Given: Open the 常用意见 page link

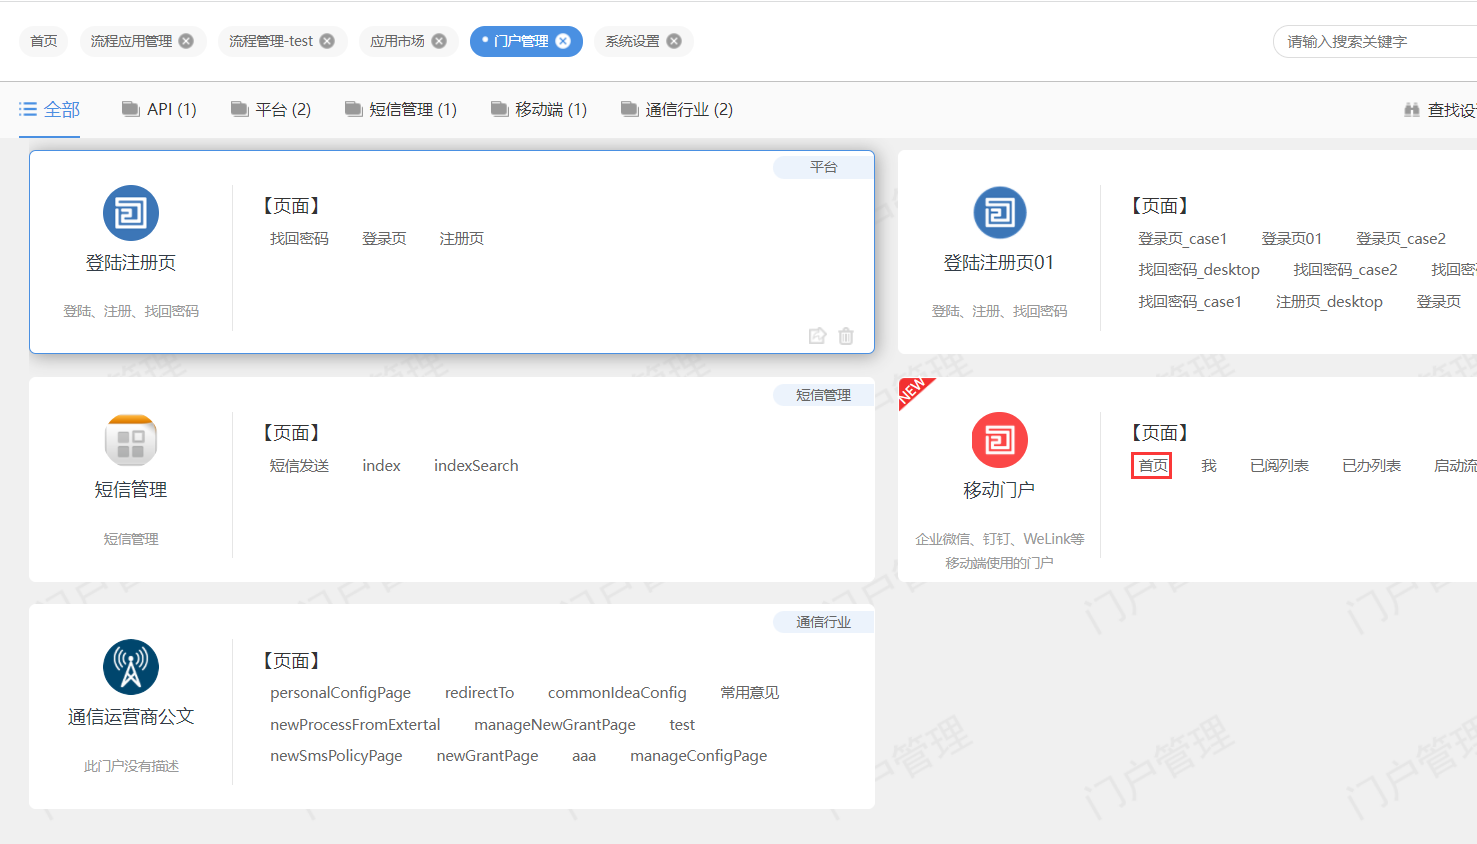Looking at the screenshot, I should (x=750, y=693).
